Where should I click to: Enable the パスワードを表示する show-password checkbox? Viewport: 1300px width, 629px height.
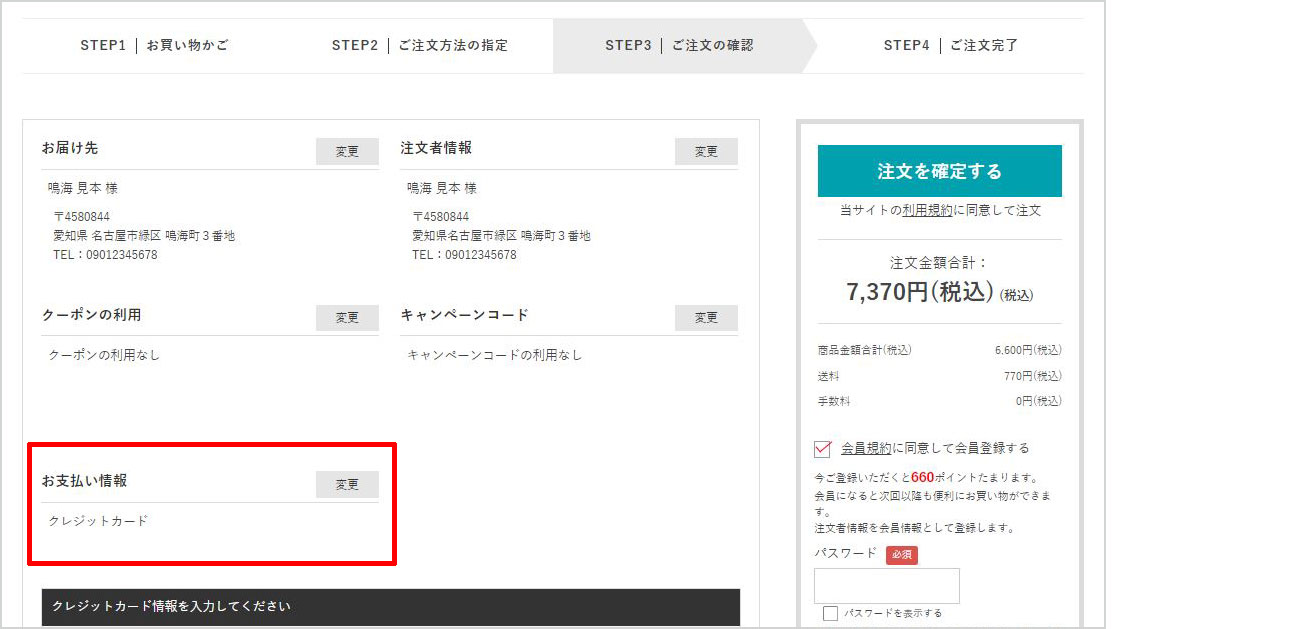(828, 612)
